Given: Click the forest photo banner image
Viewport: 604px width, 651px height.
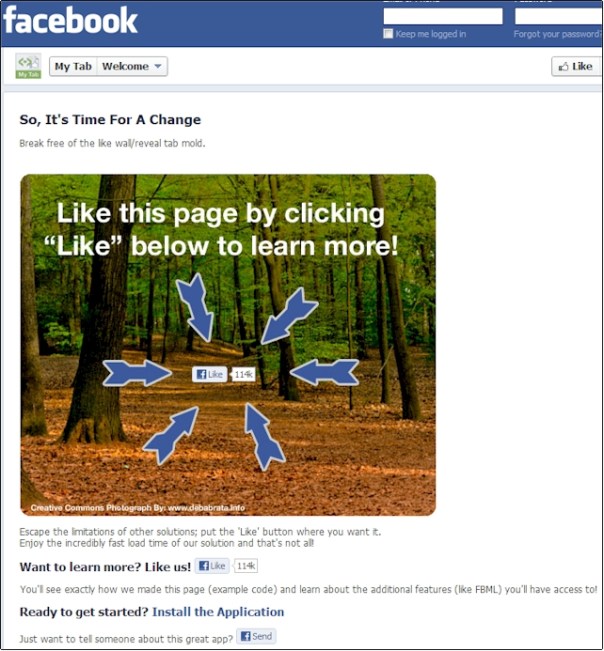Looking at the screenshot, I should (x=228, y=345).
